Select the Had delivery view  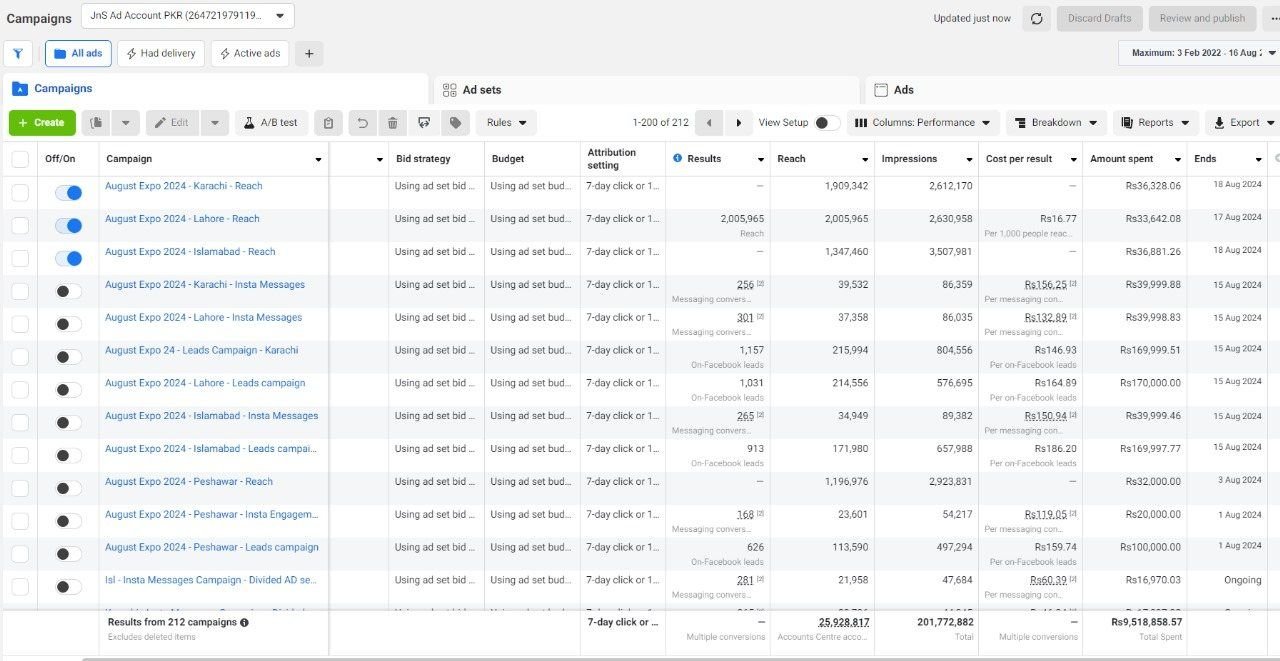(x=161, y=54)
